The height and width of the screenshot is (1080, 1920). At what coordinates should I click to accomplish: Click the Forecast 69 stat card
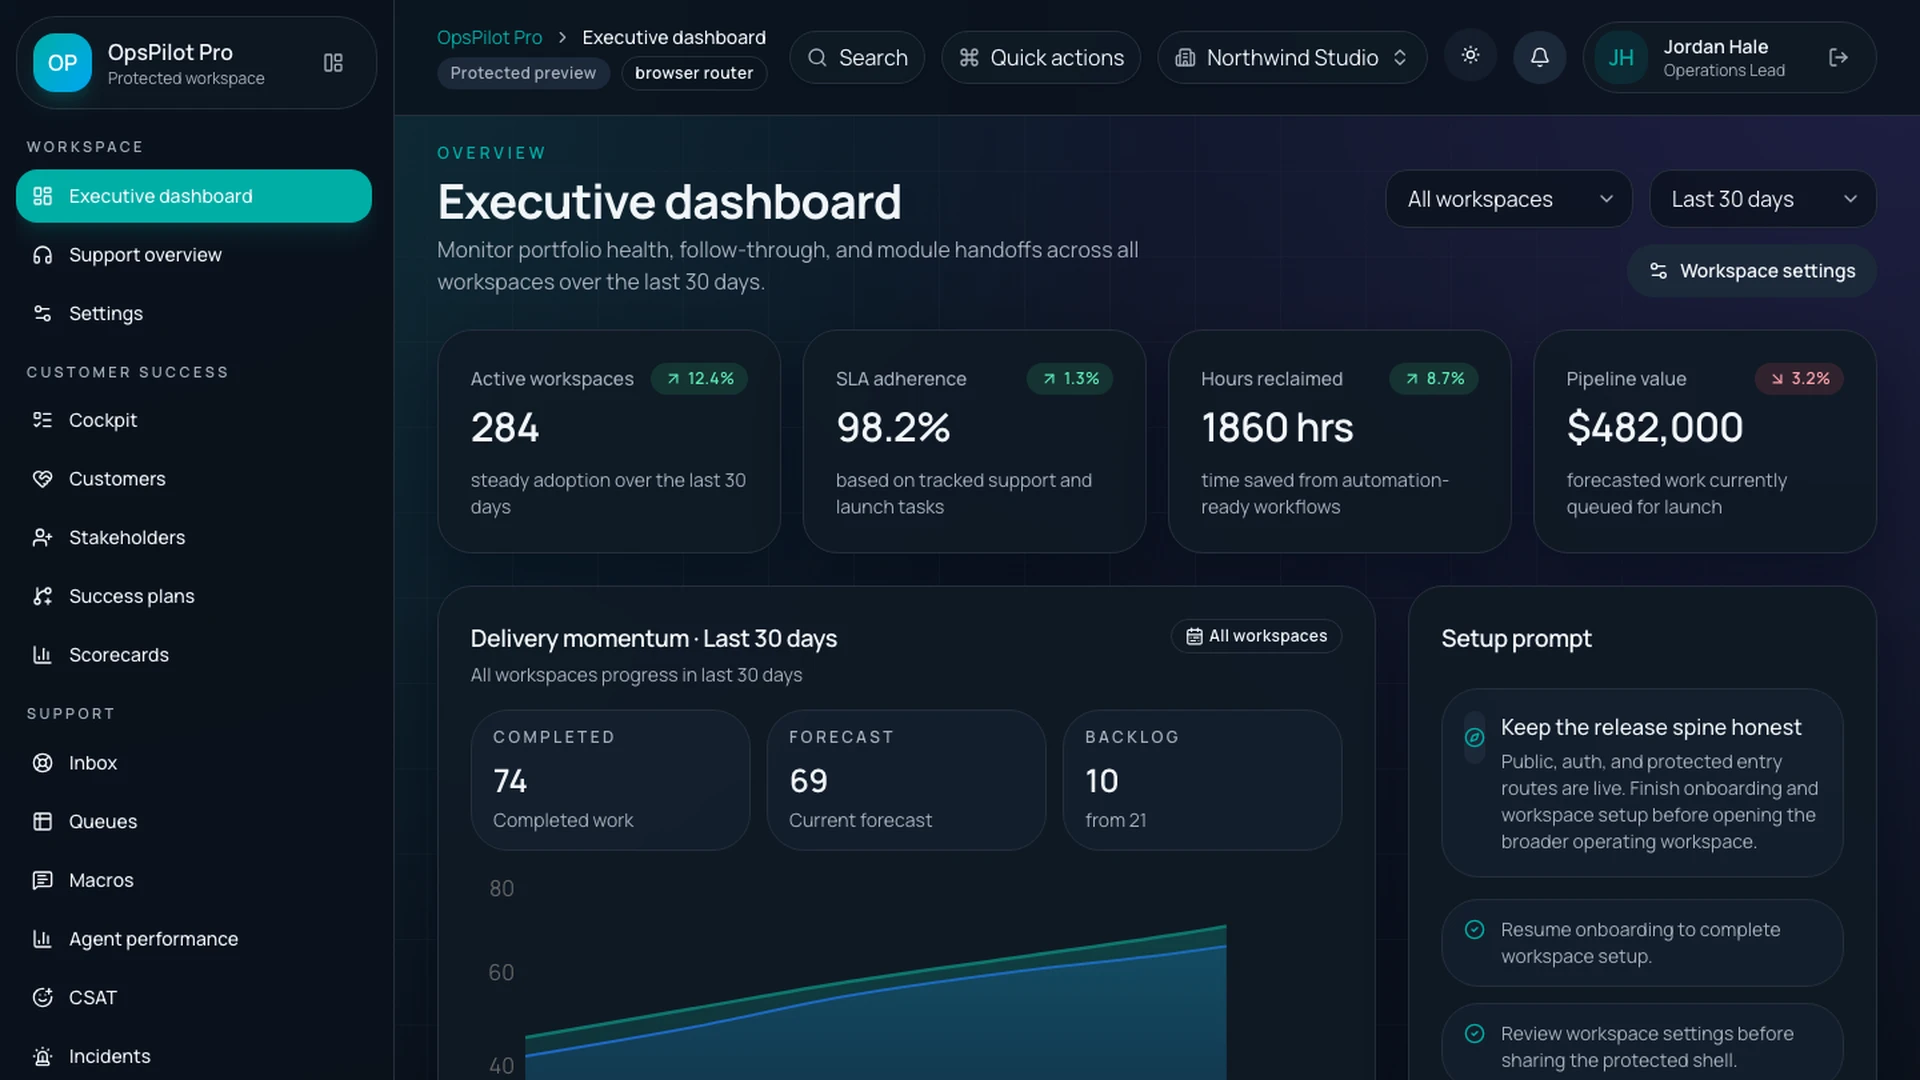(906, 780)
